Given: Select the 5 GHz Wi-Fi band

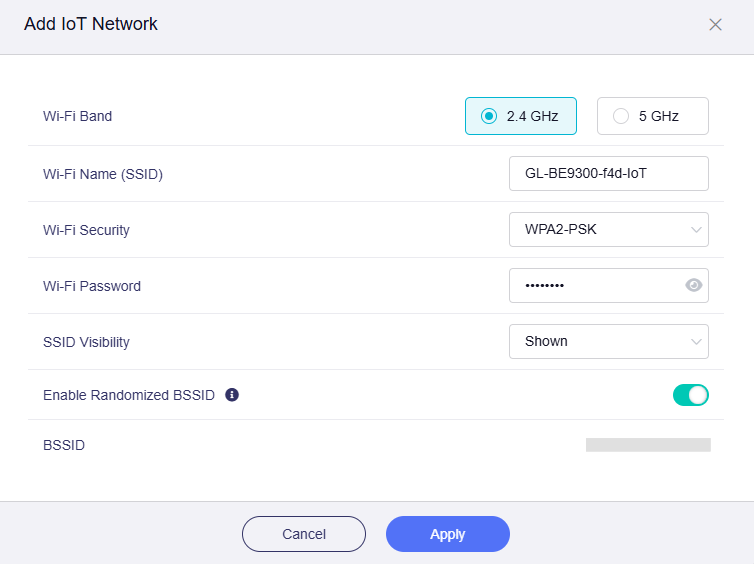Looking at the screenshot, I should tap(653, 116).
